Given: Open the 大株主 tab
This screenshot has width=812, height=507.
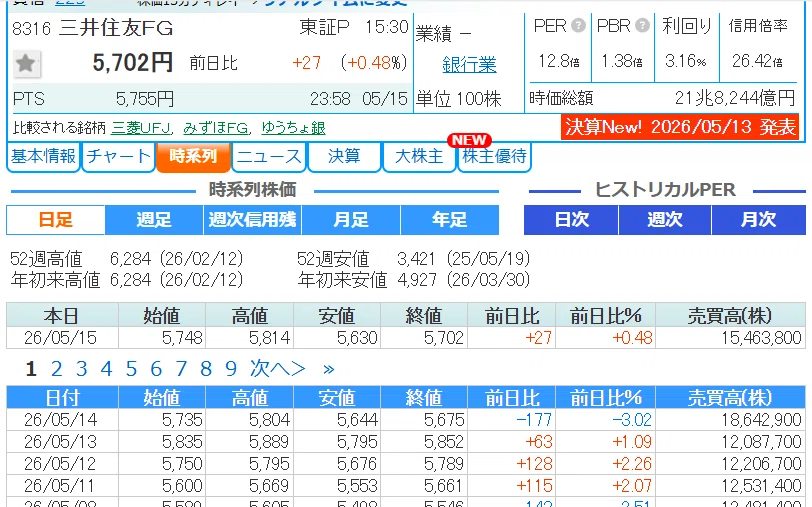Looking at the screenshot, I should tap(419, 156).
